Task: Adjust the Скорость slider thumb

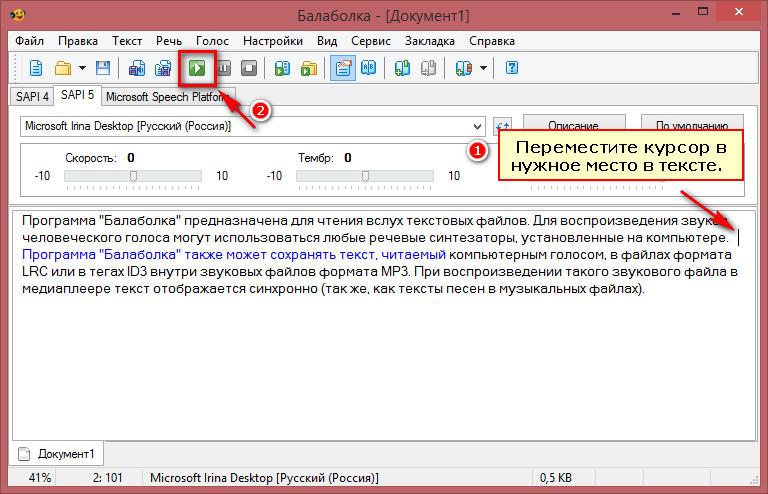Action: pyautogui.click(x=133, y=176)
